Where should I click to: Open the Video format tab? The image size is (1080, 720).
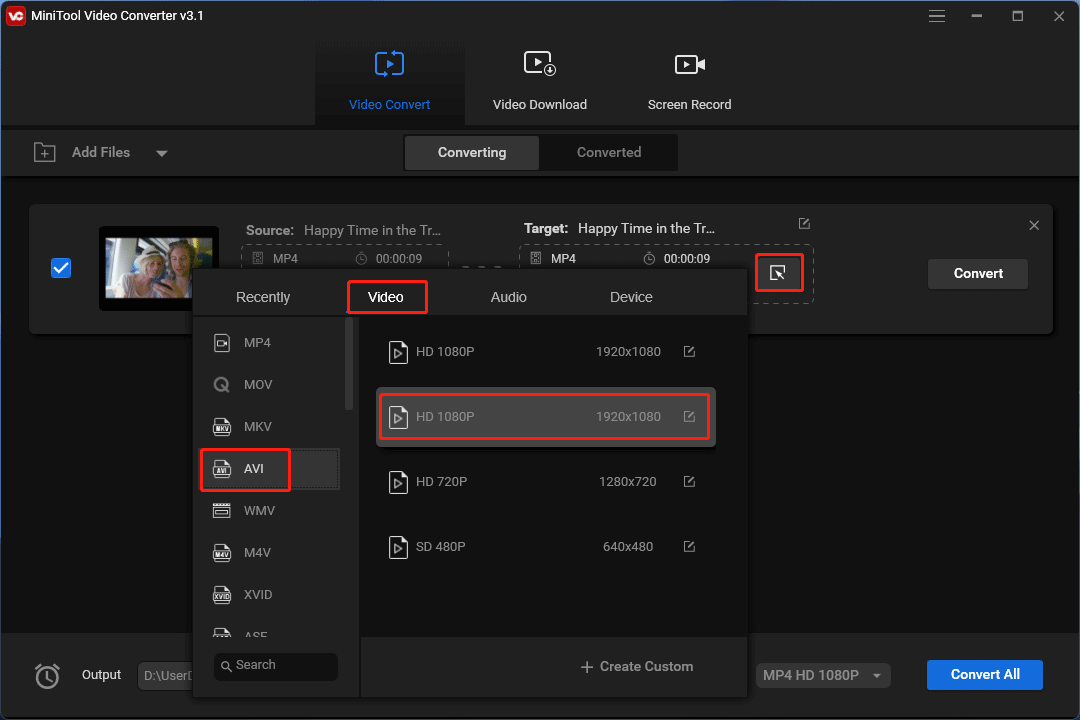[x=386, y=297]
